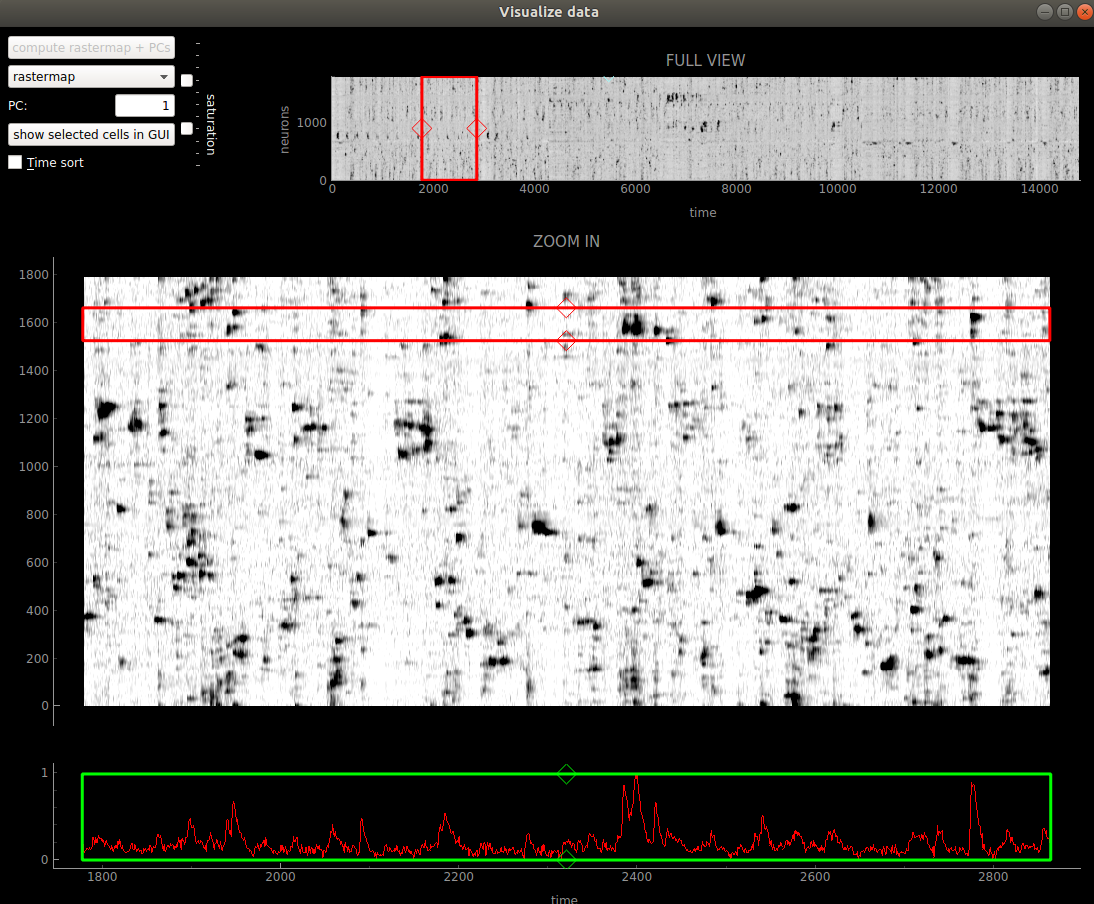
Task: Click show selected cells in GUI button
Action: pyautogui.click(x=91, y=135)
